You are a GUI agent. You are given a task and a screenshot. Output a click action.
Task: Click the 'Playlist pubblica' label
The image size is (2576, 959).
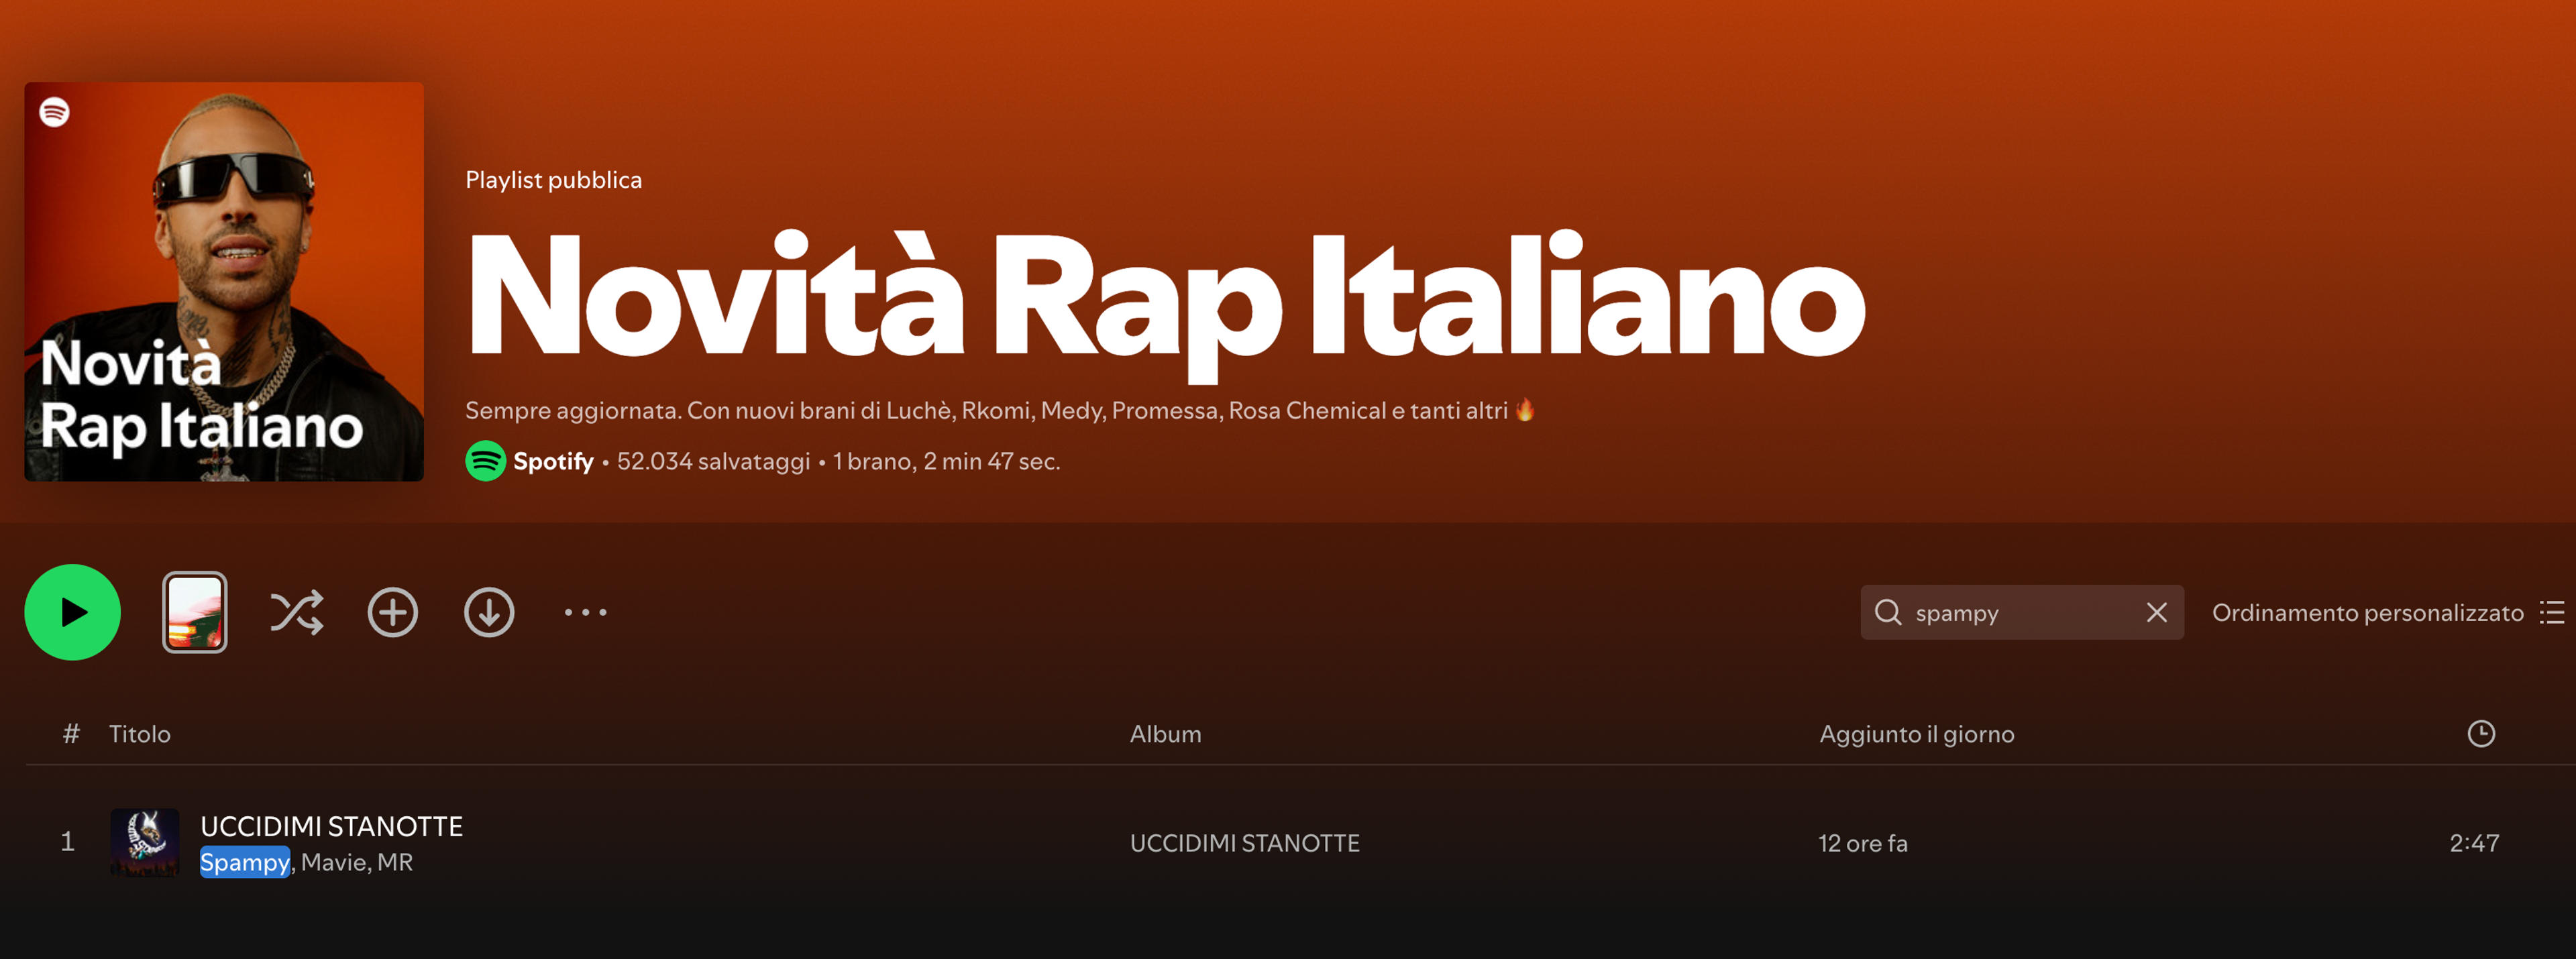554,180
